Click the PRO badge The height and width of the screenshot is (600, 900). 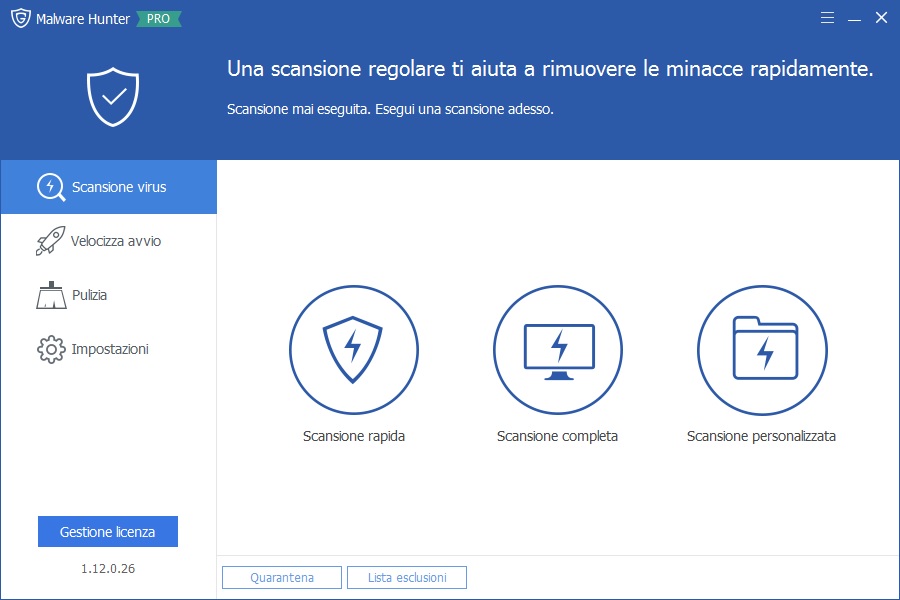158,19
